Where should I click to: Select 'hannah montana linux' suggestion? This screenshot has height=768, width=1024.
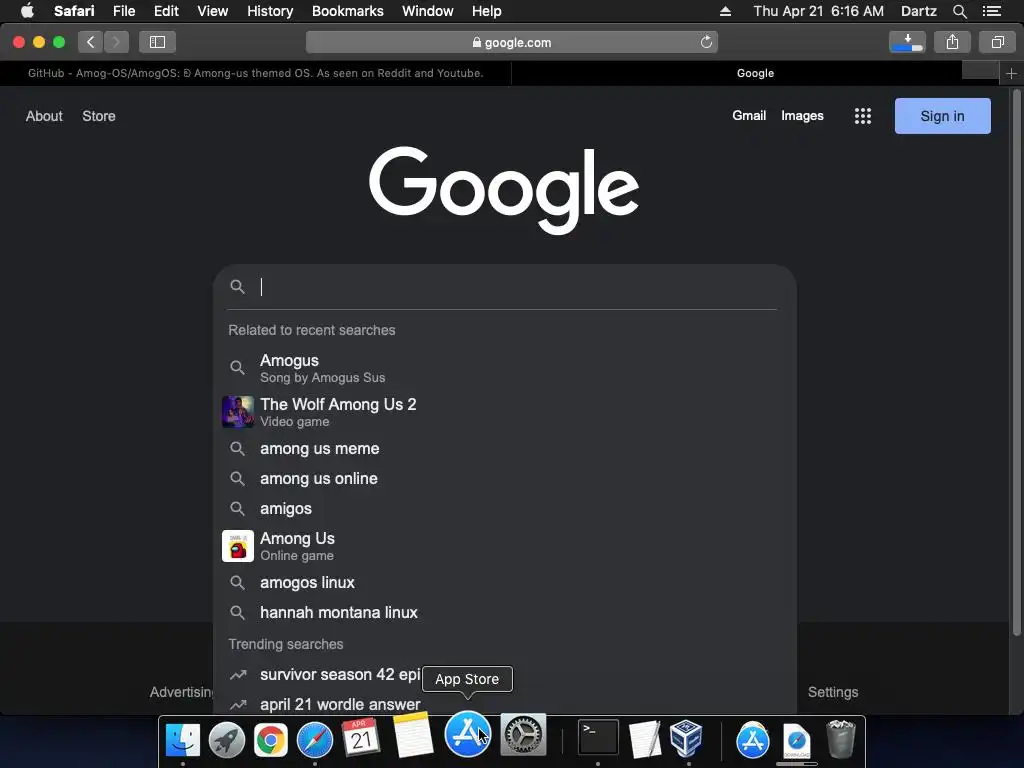(505, 613)
